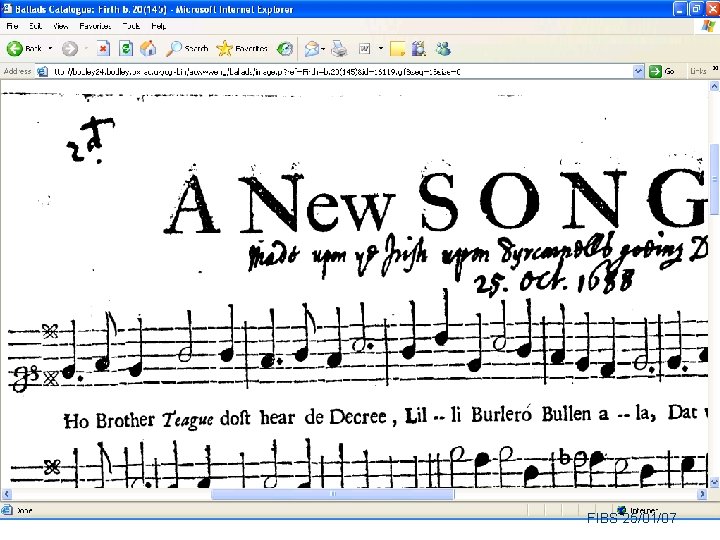Open the View menu
Viewport: 720px width, 540px height.
[x=61, y=26]
